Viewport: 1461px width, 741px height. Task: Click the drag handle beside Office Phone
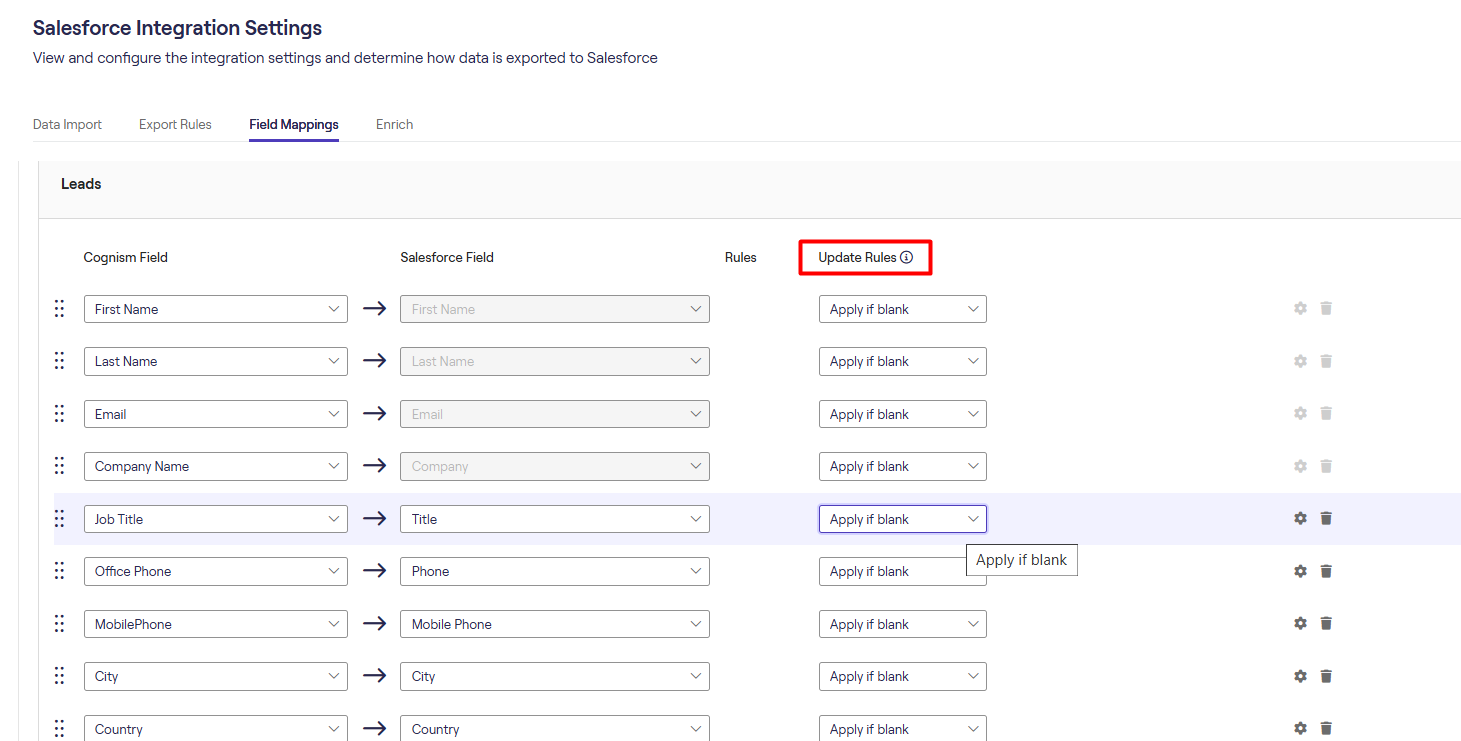tap(59, 571)
